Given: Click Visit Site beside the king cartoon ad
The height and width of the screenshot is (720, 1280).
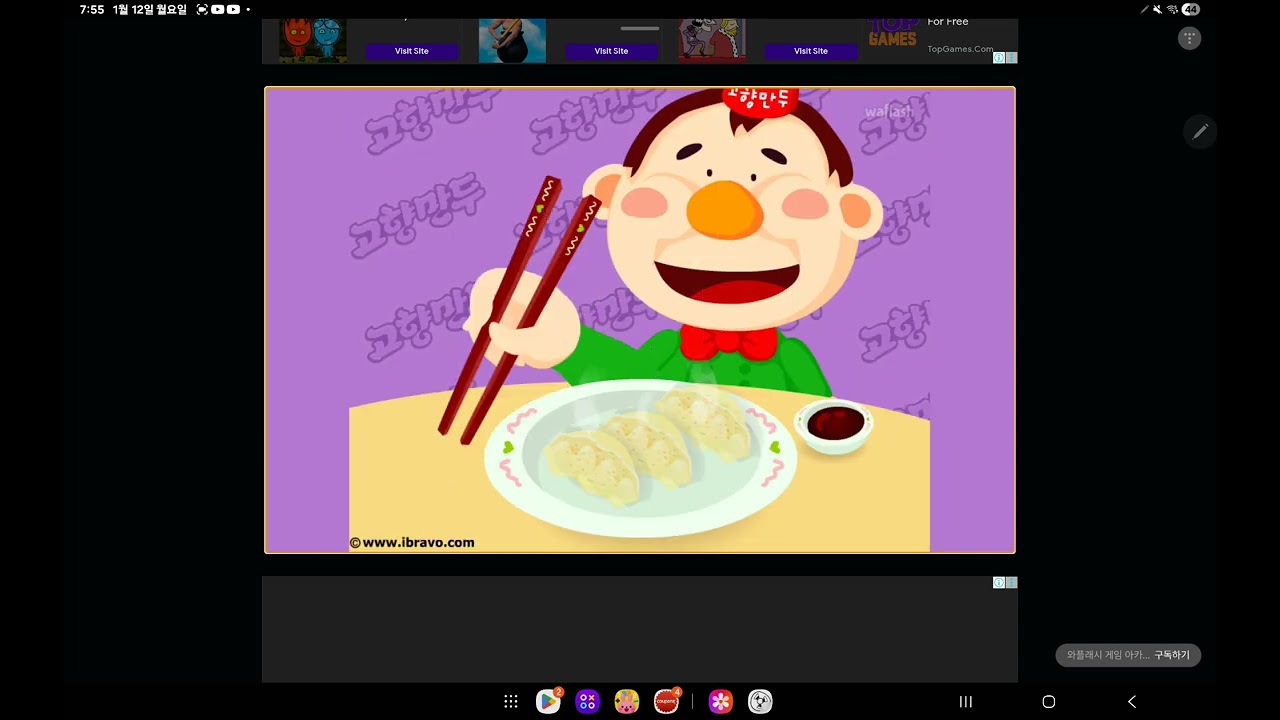Looking at the screenshot, I should [x=811, y=51].
